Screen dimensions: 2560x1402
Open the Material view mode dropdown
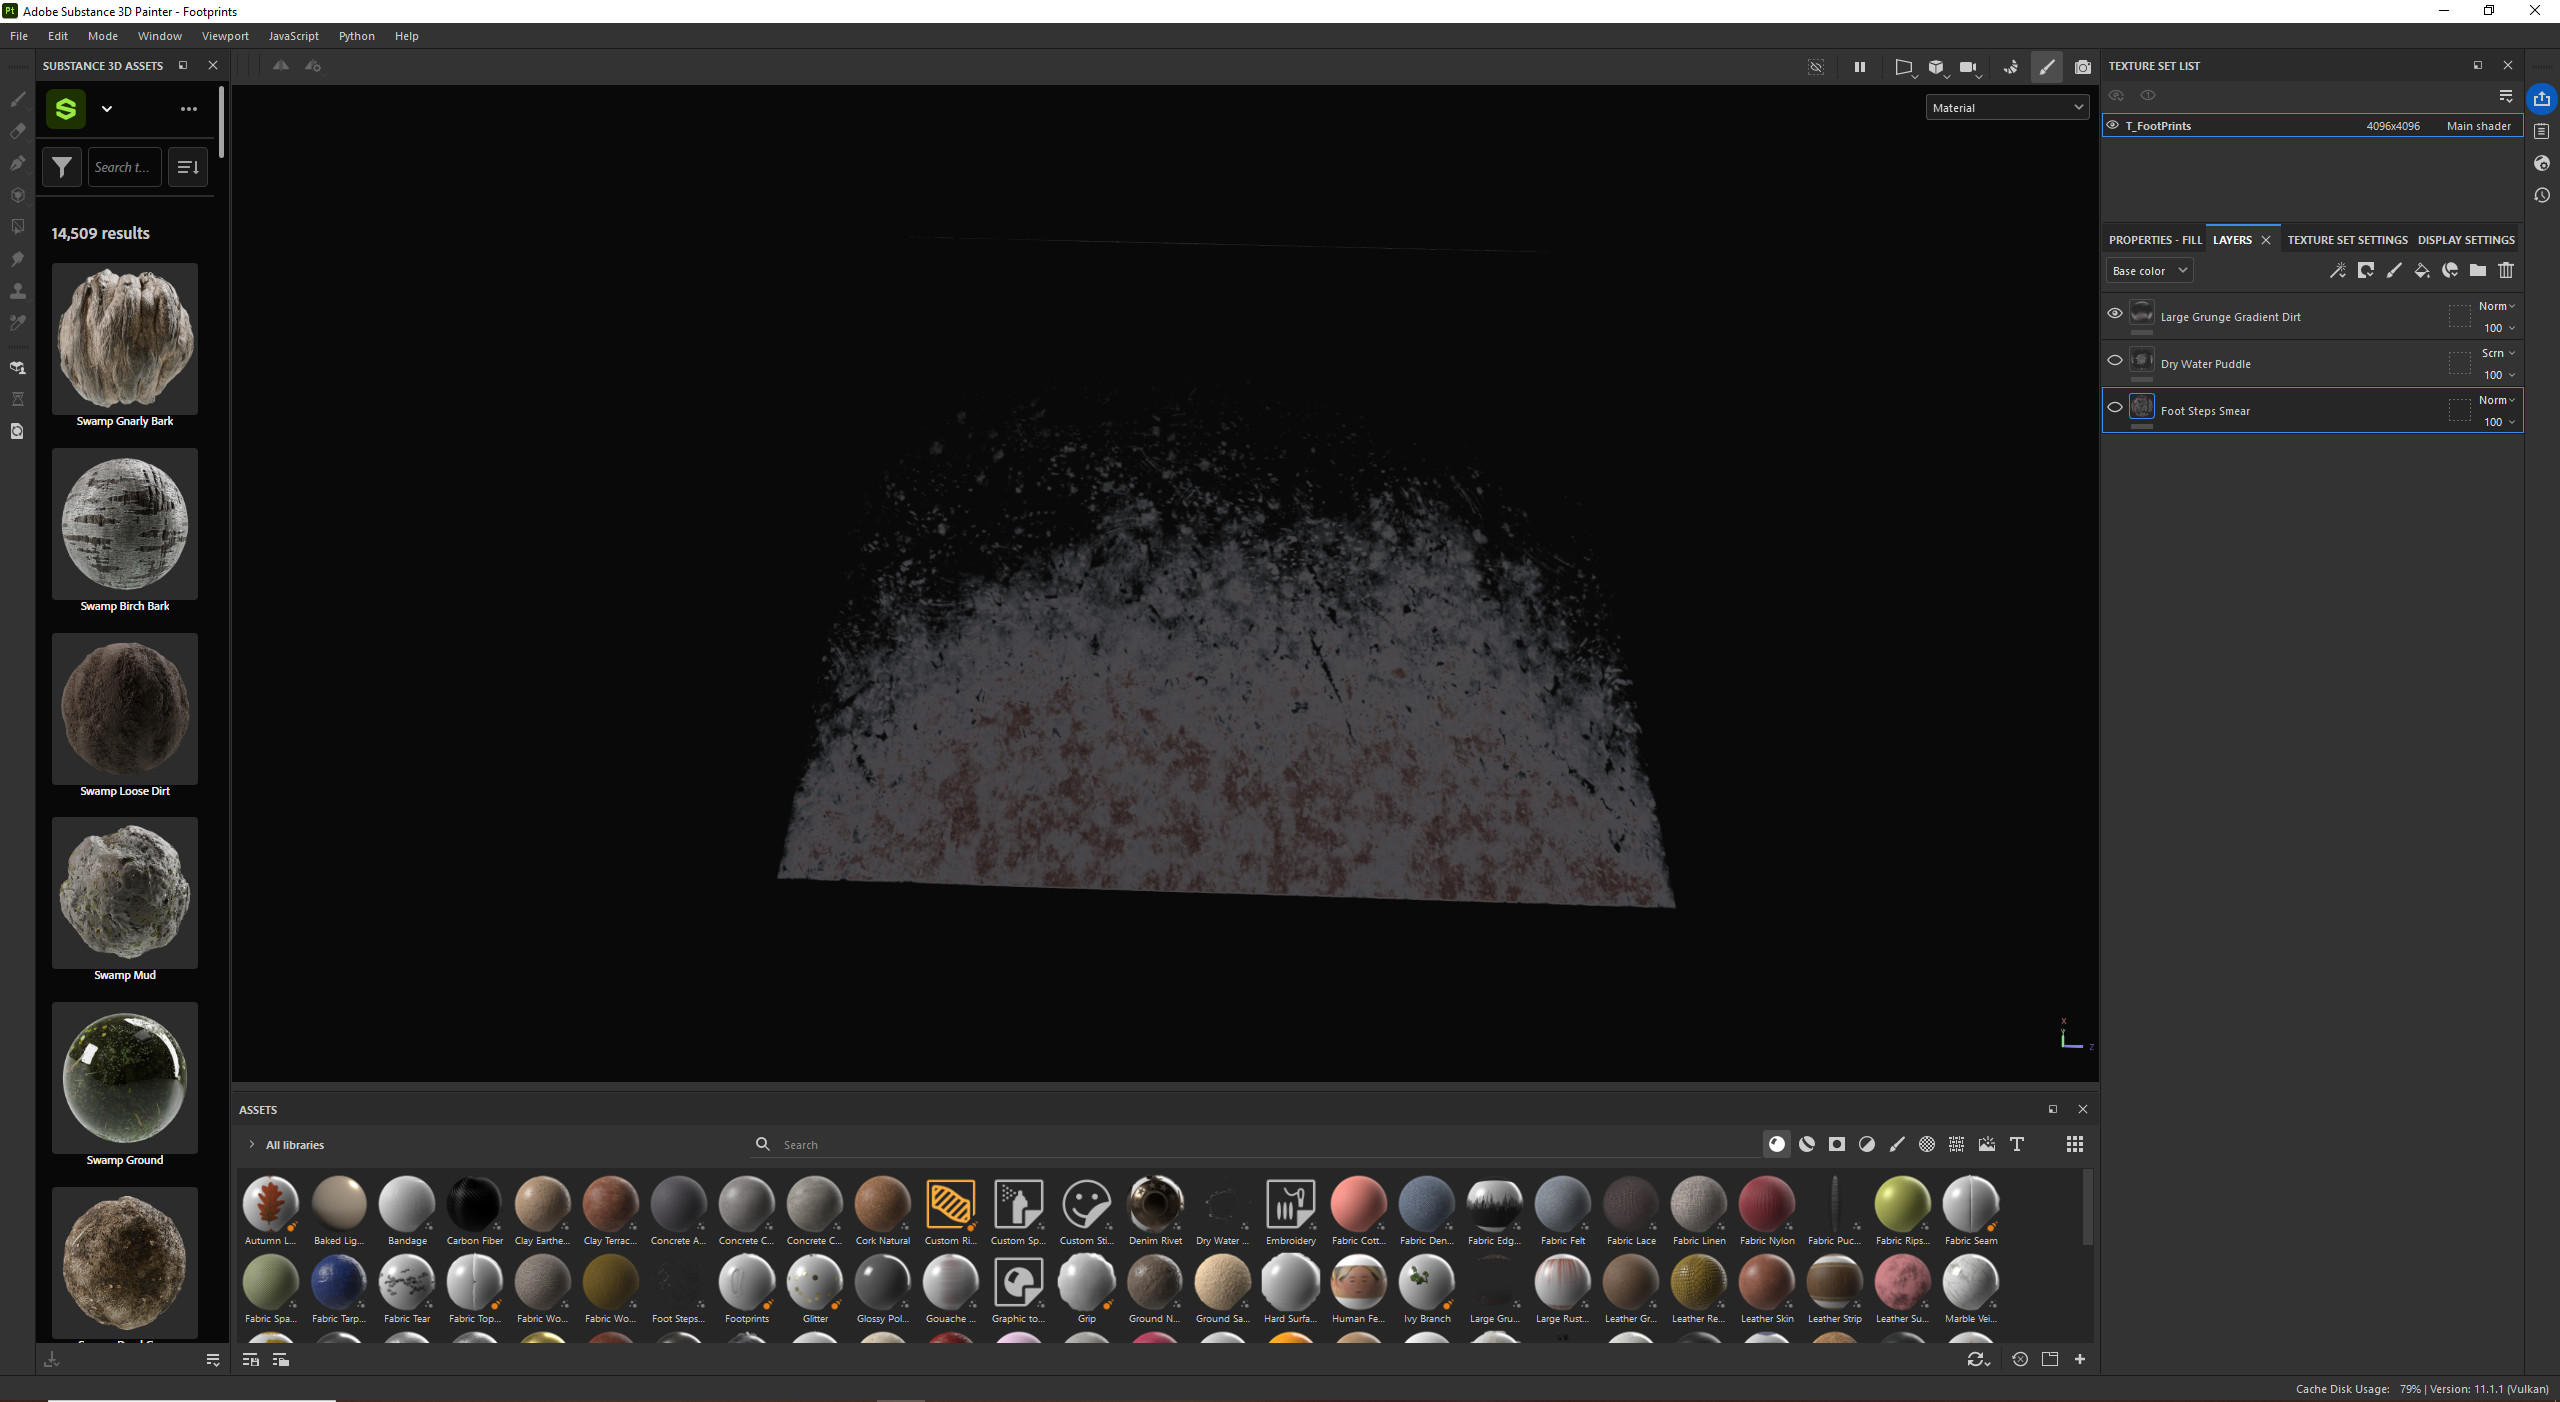(x=2006, y=107)
